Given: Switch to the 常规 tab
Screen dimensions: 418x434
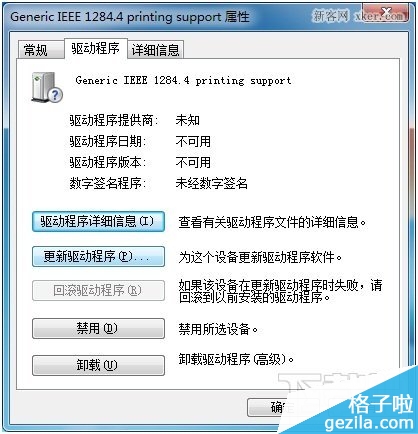Looking at the screenshot, I should (36, 50).
